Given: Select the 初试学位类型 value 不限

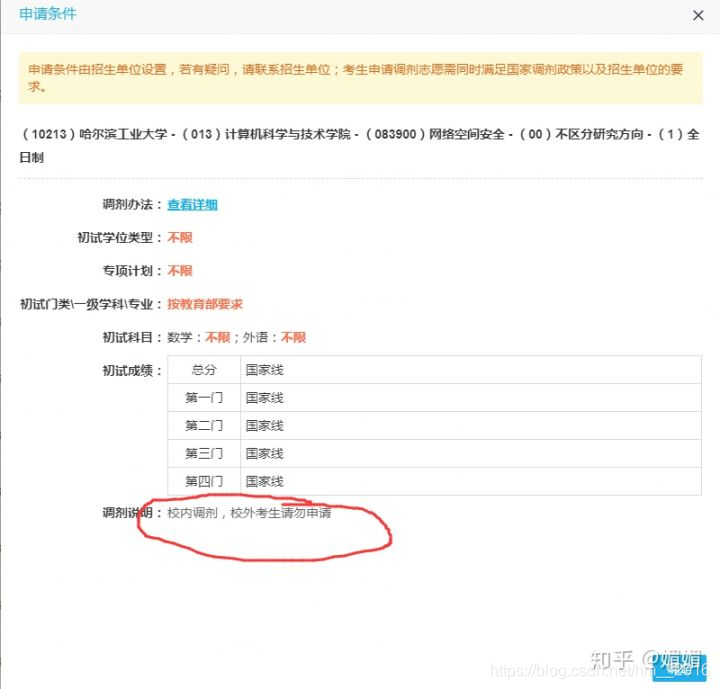Looking at the screenshot, I should 180,237.
